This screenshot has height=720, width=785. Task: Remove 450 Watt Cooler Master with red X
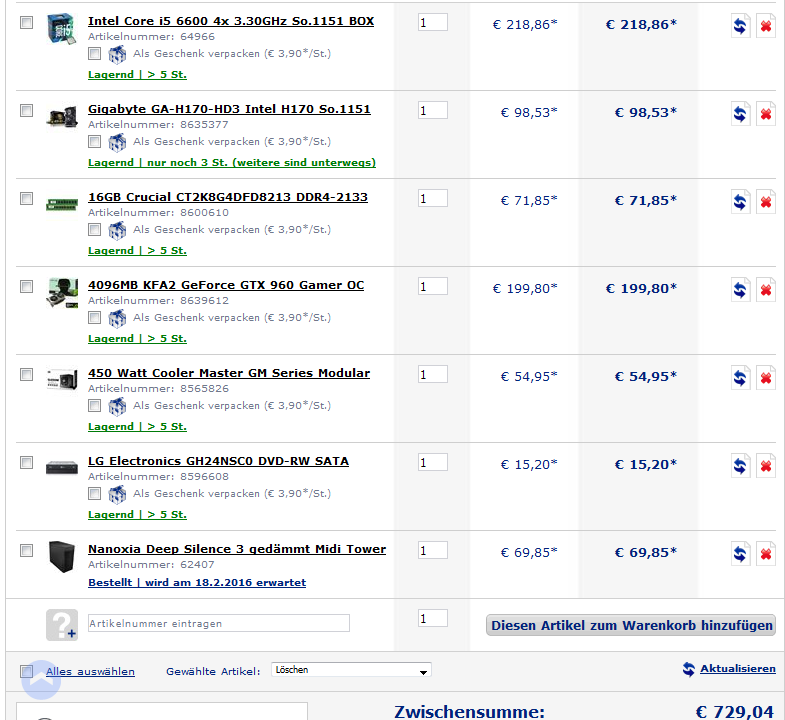(765, 378)
